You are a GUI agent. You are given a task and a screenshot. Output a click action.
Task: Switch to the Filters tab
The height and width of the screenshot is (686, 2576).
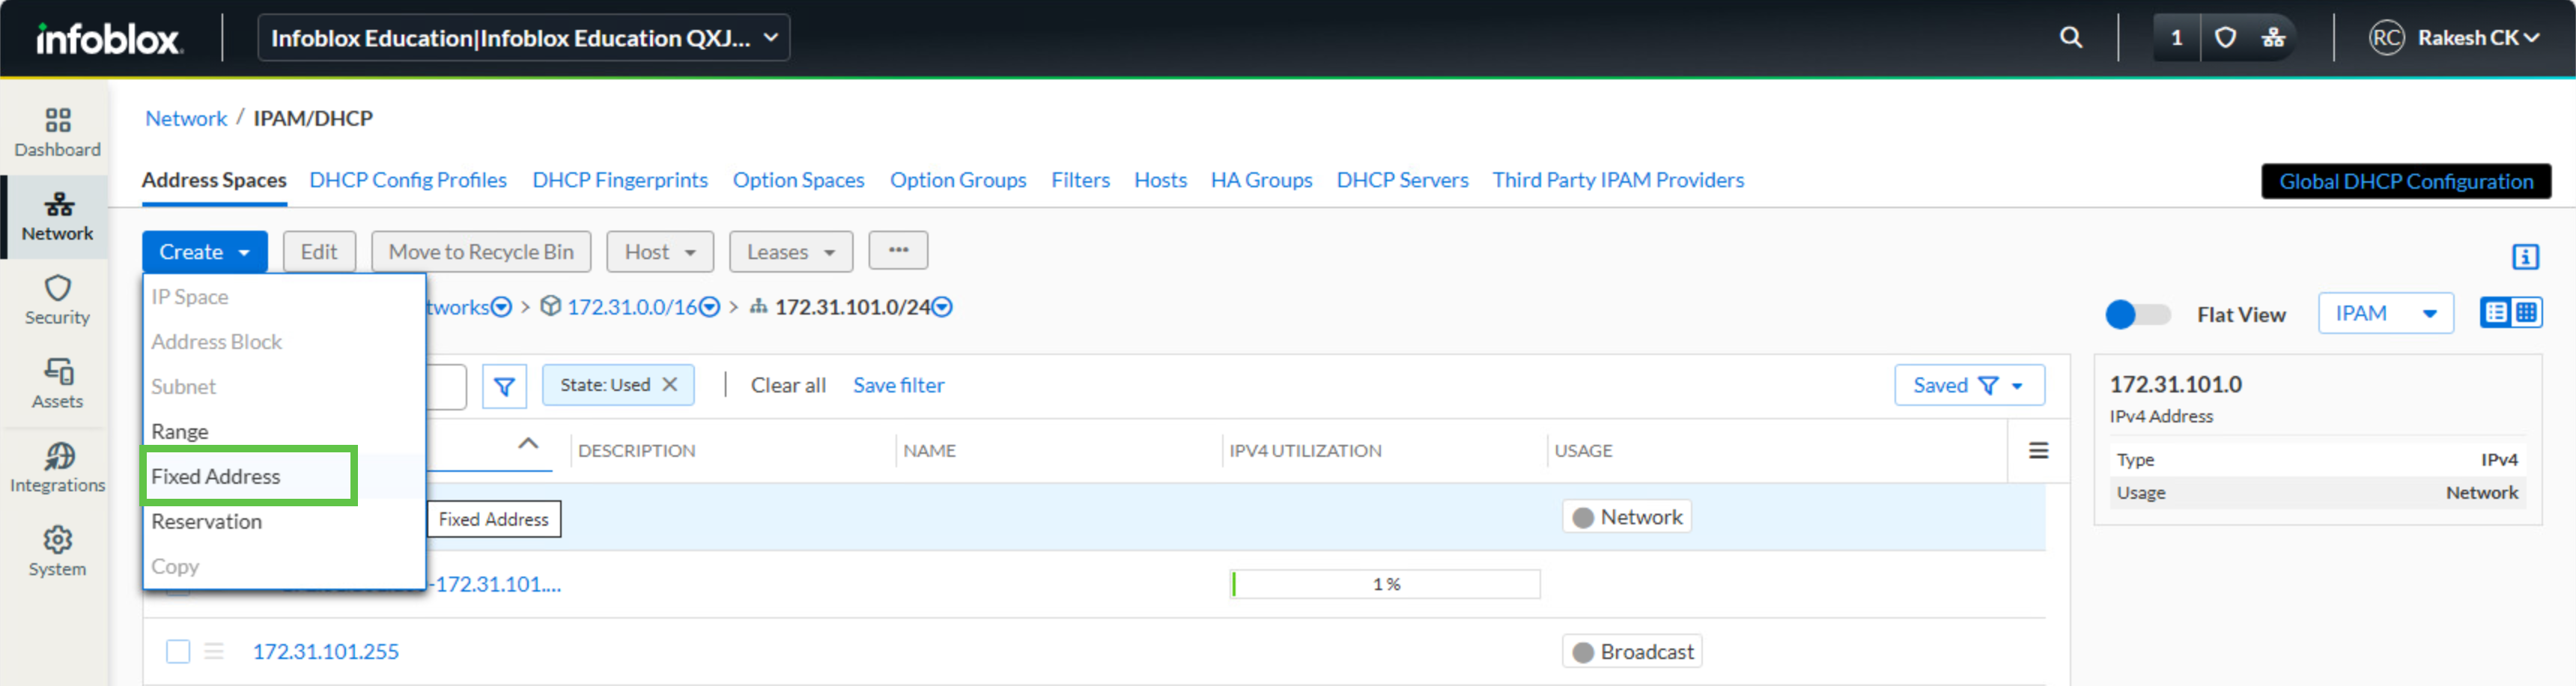point(1080,181)
